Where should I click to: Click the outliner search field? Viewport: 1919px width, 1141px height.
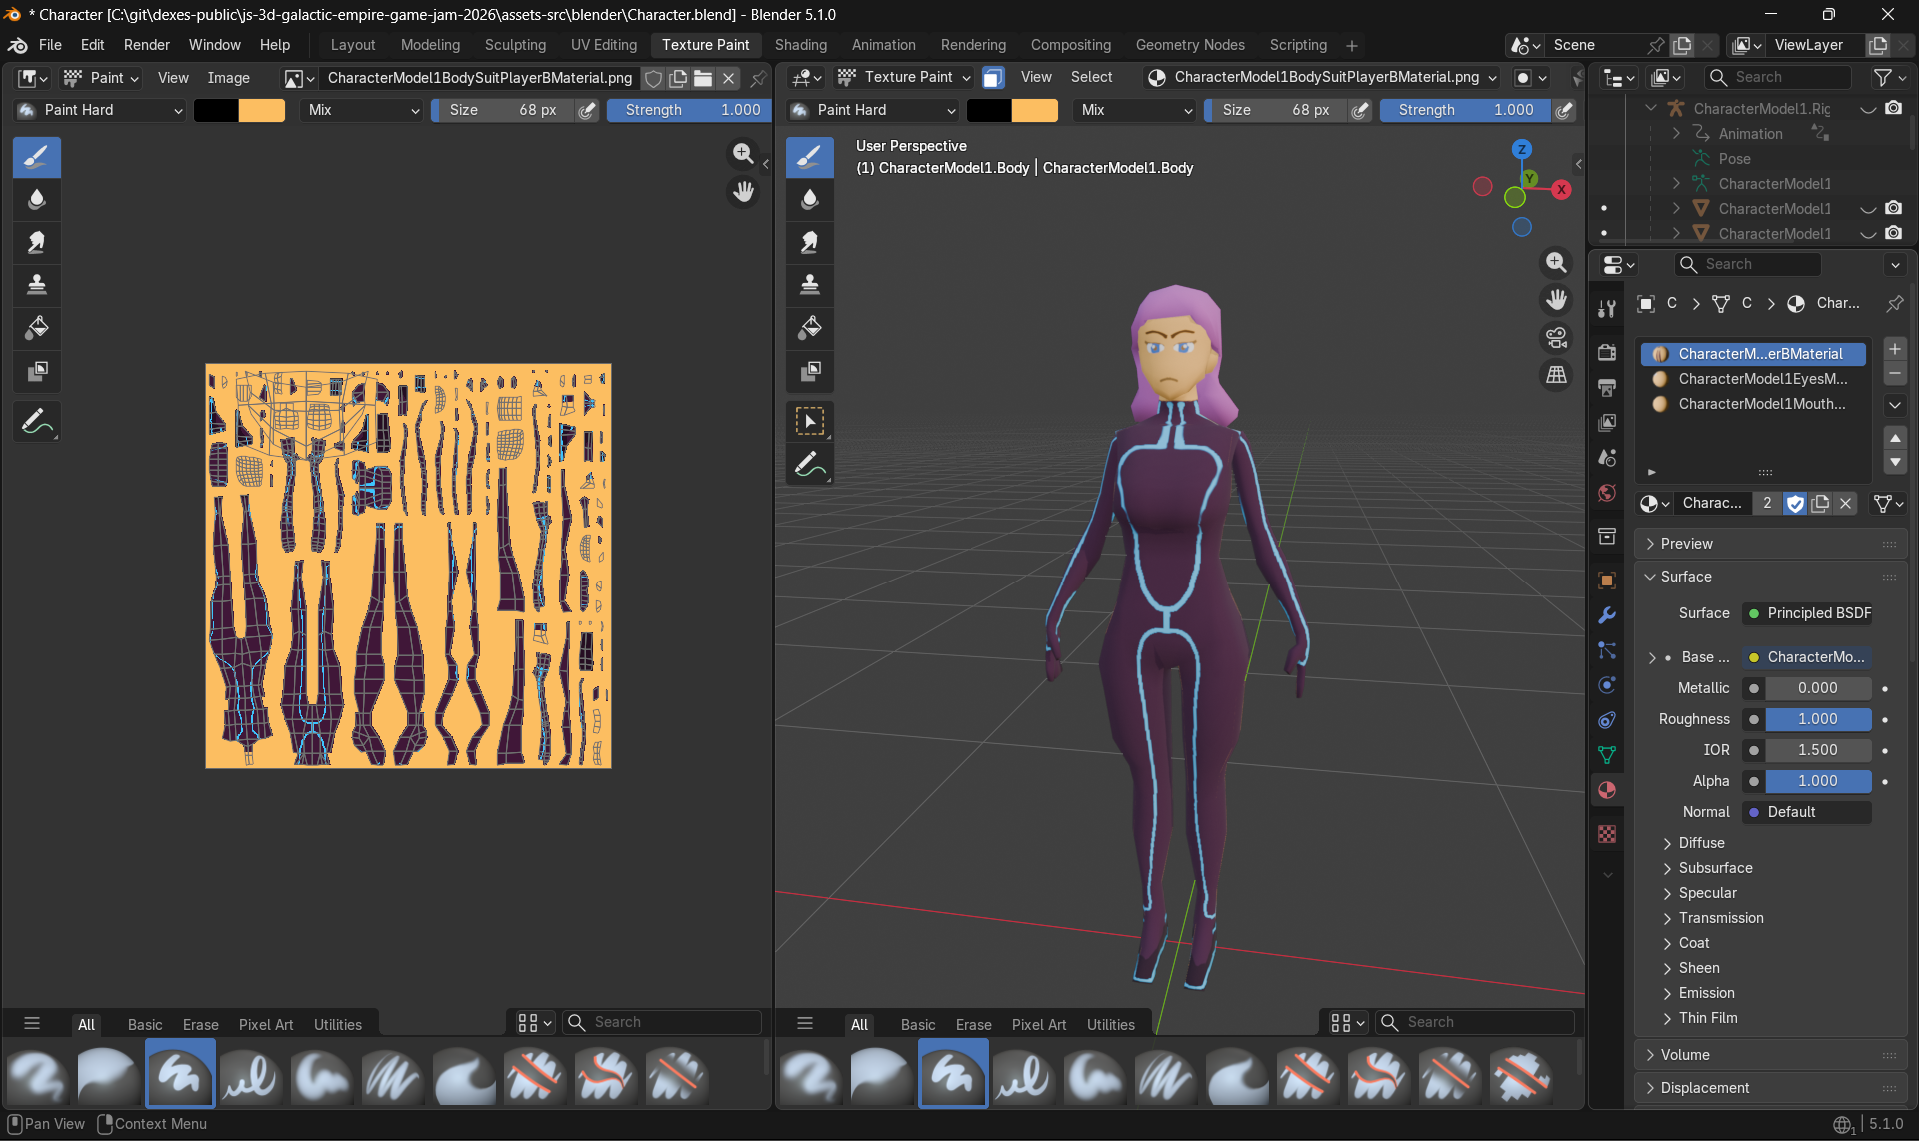pos(1778,77)
